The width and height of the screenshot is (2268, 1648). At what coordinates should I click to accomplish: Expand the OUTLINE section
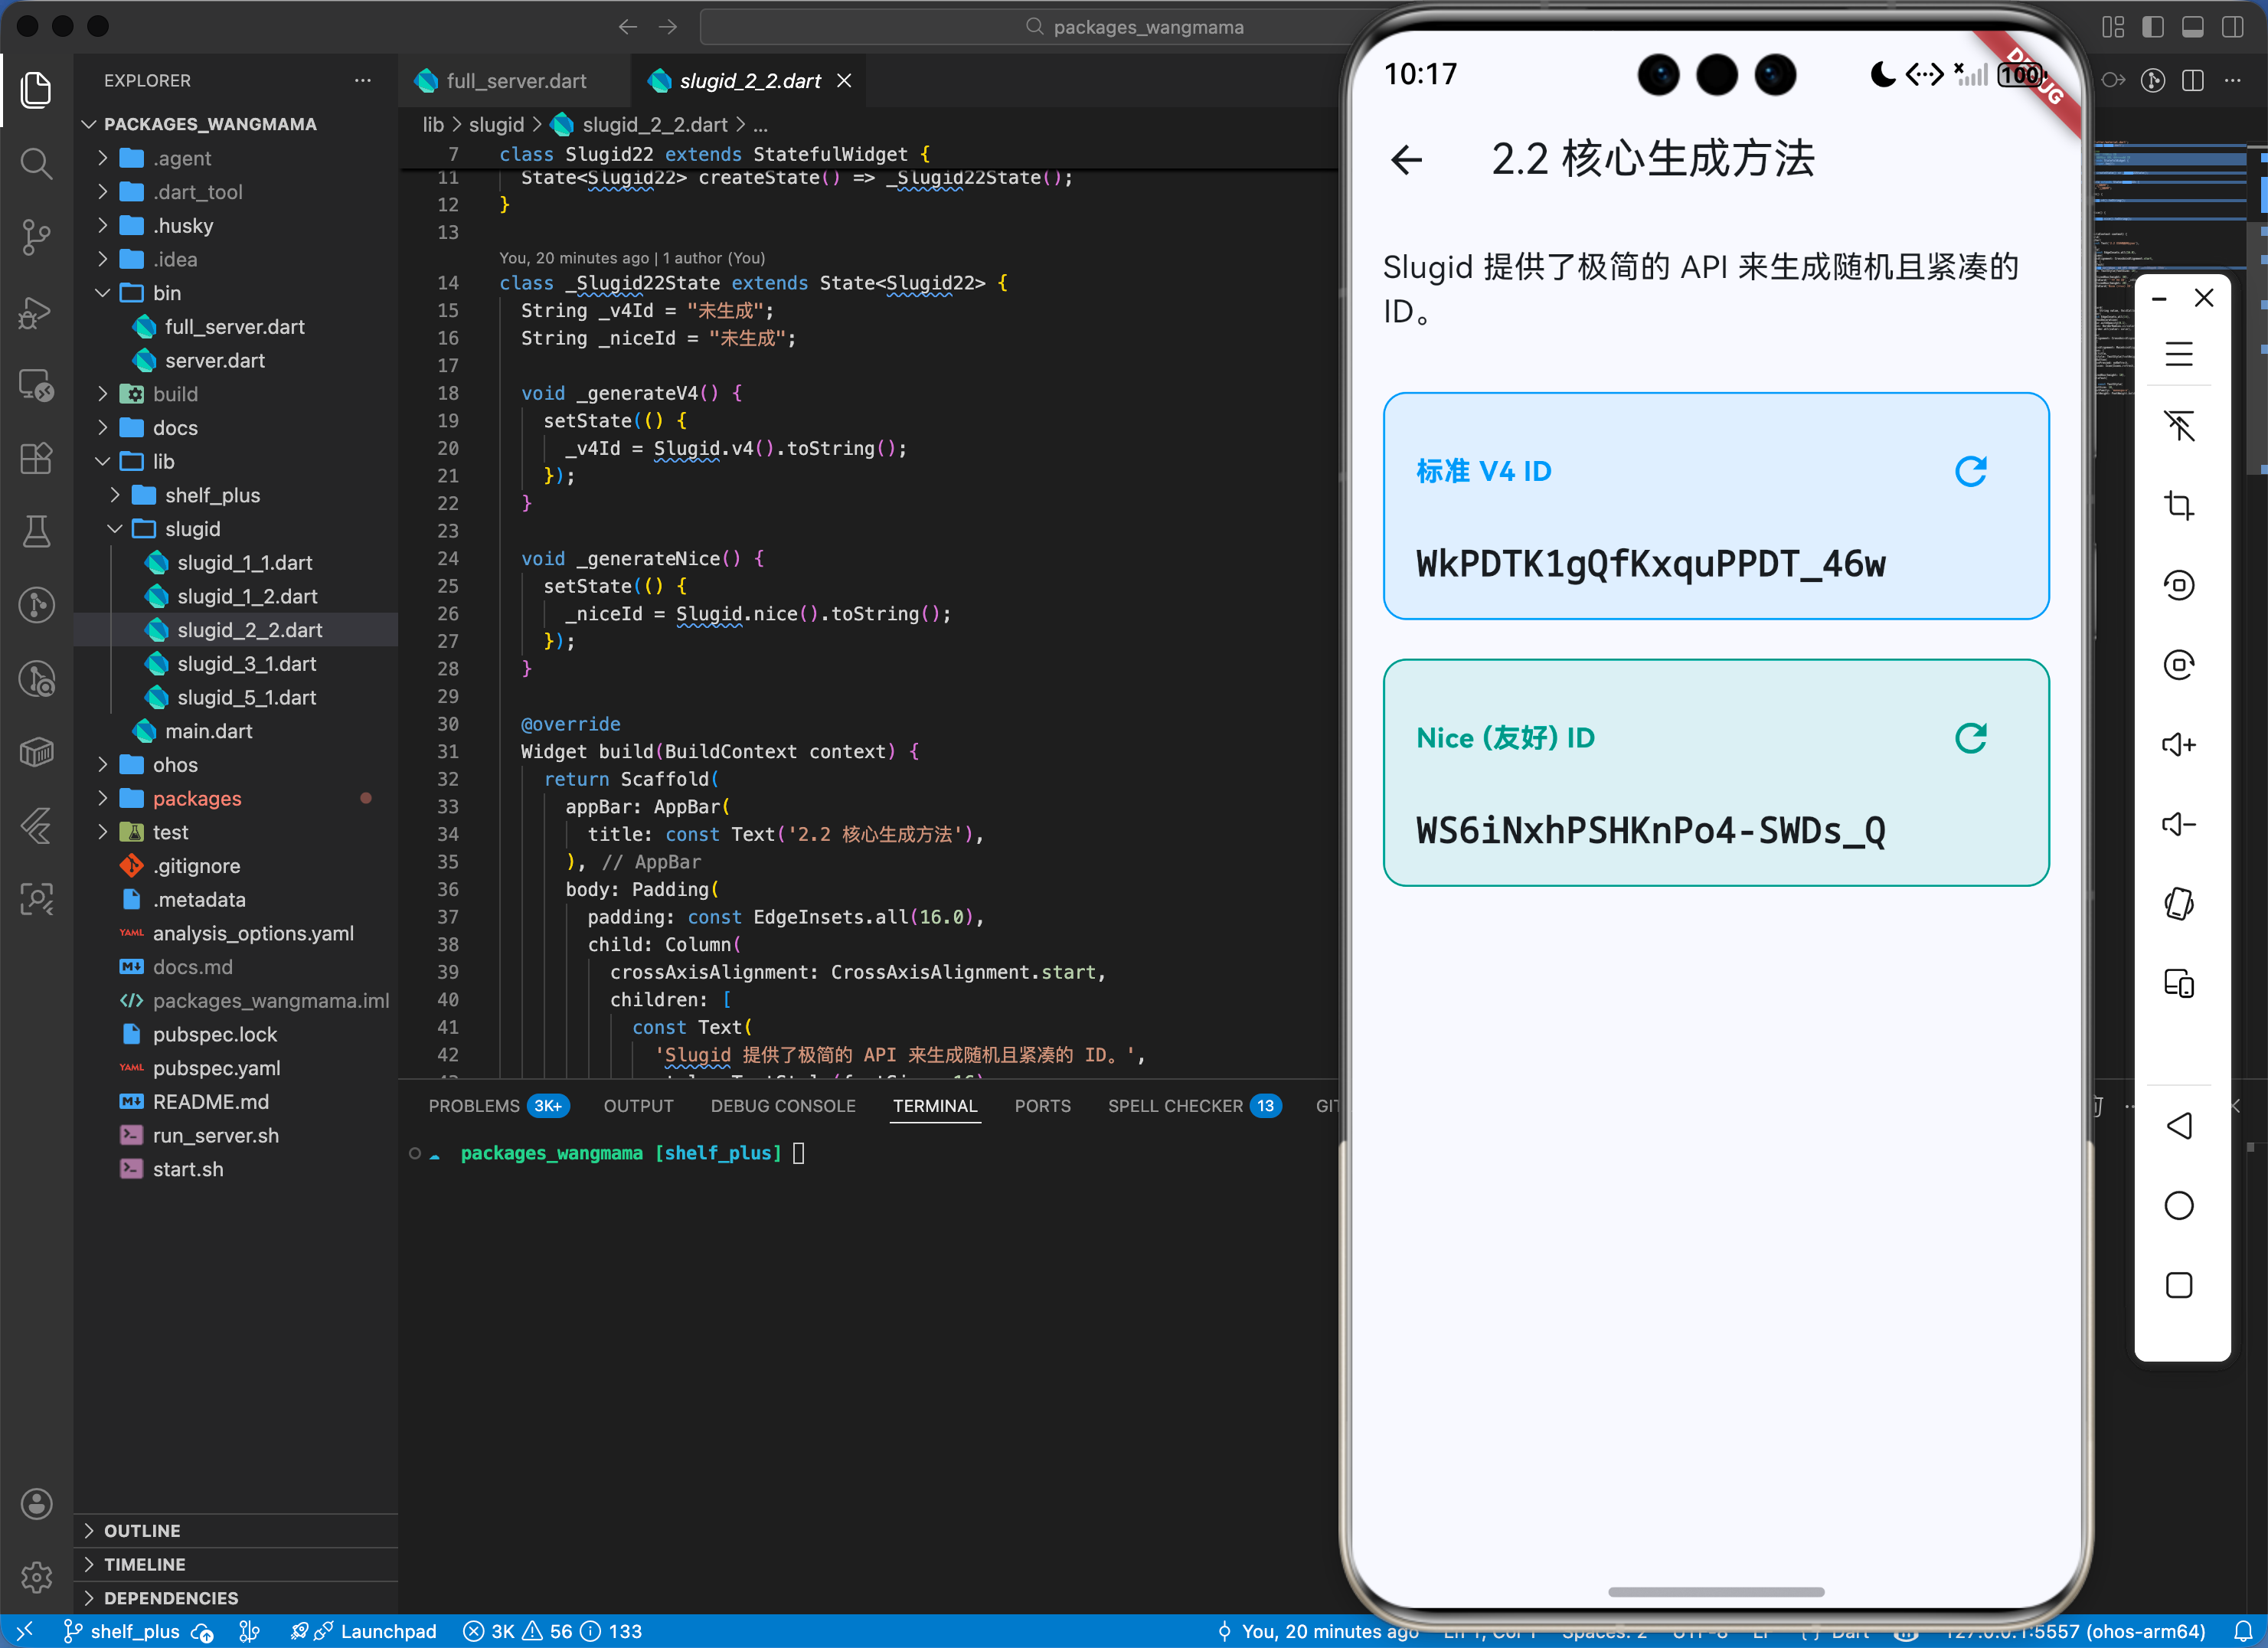[x=142, y=1530]
